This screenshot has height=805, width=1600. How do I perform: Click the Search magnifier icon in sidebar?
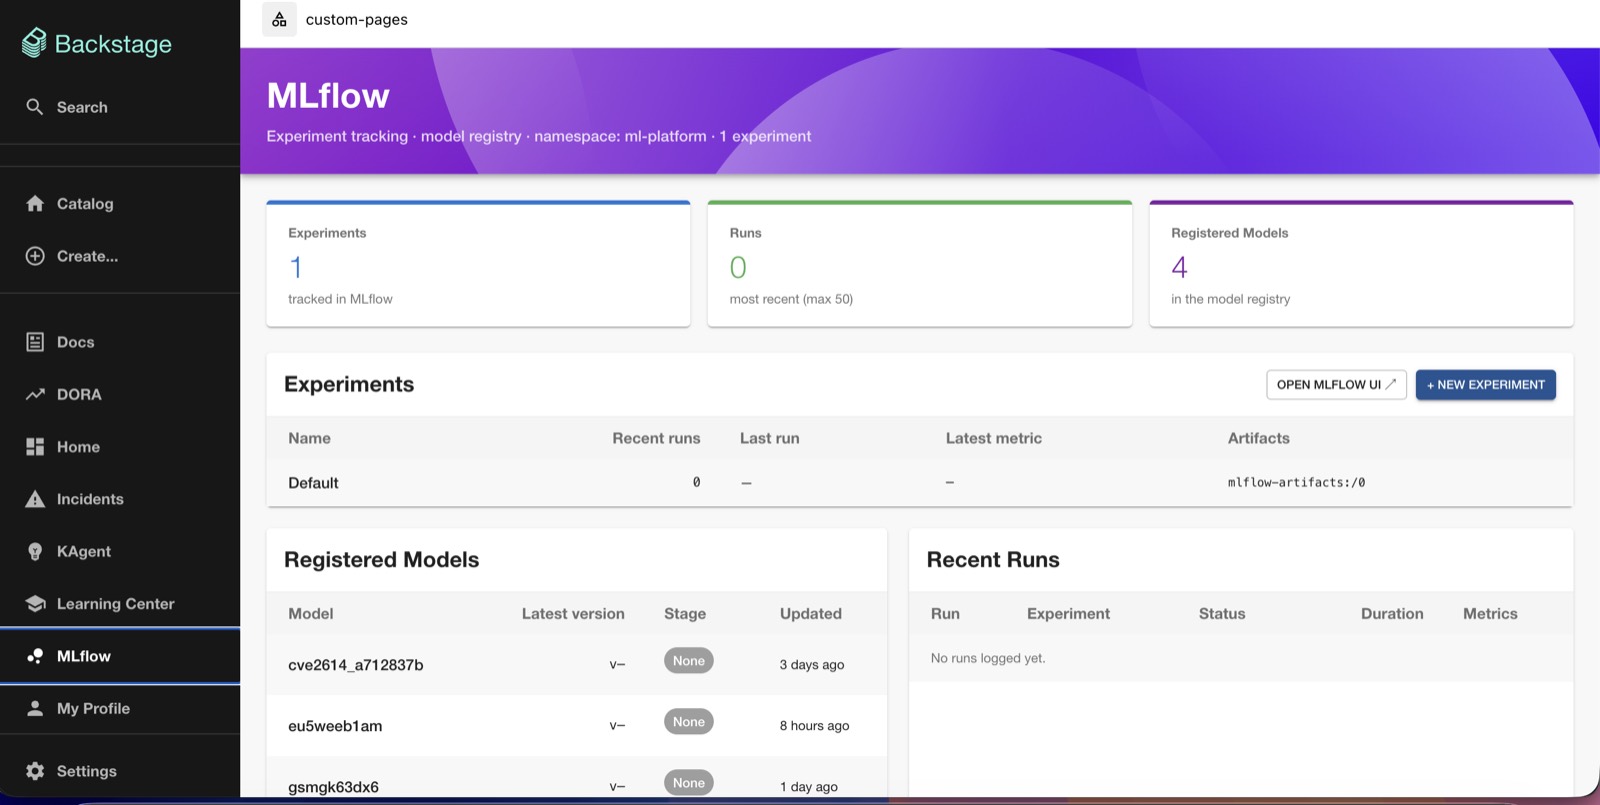pos(35,107)
